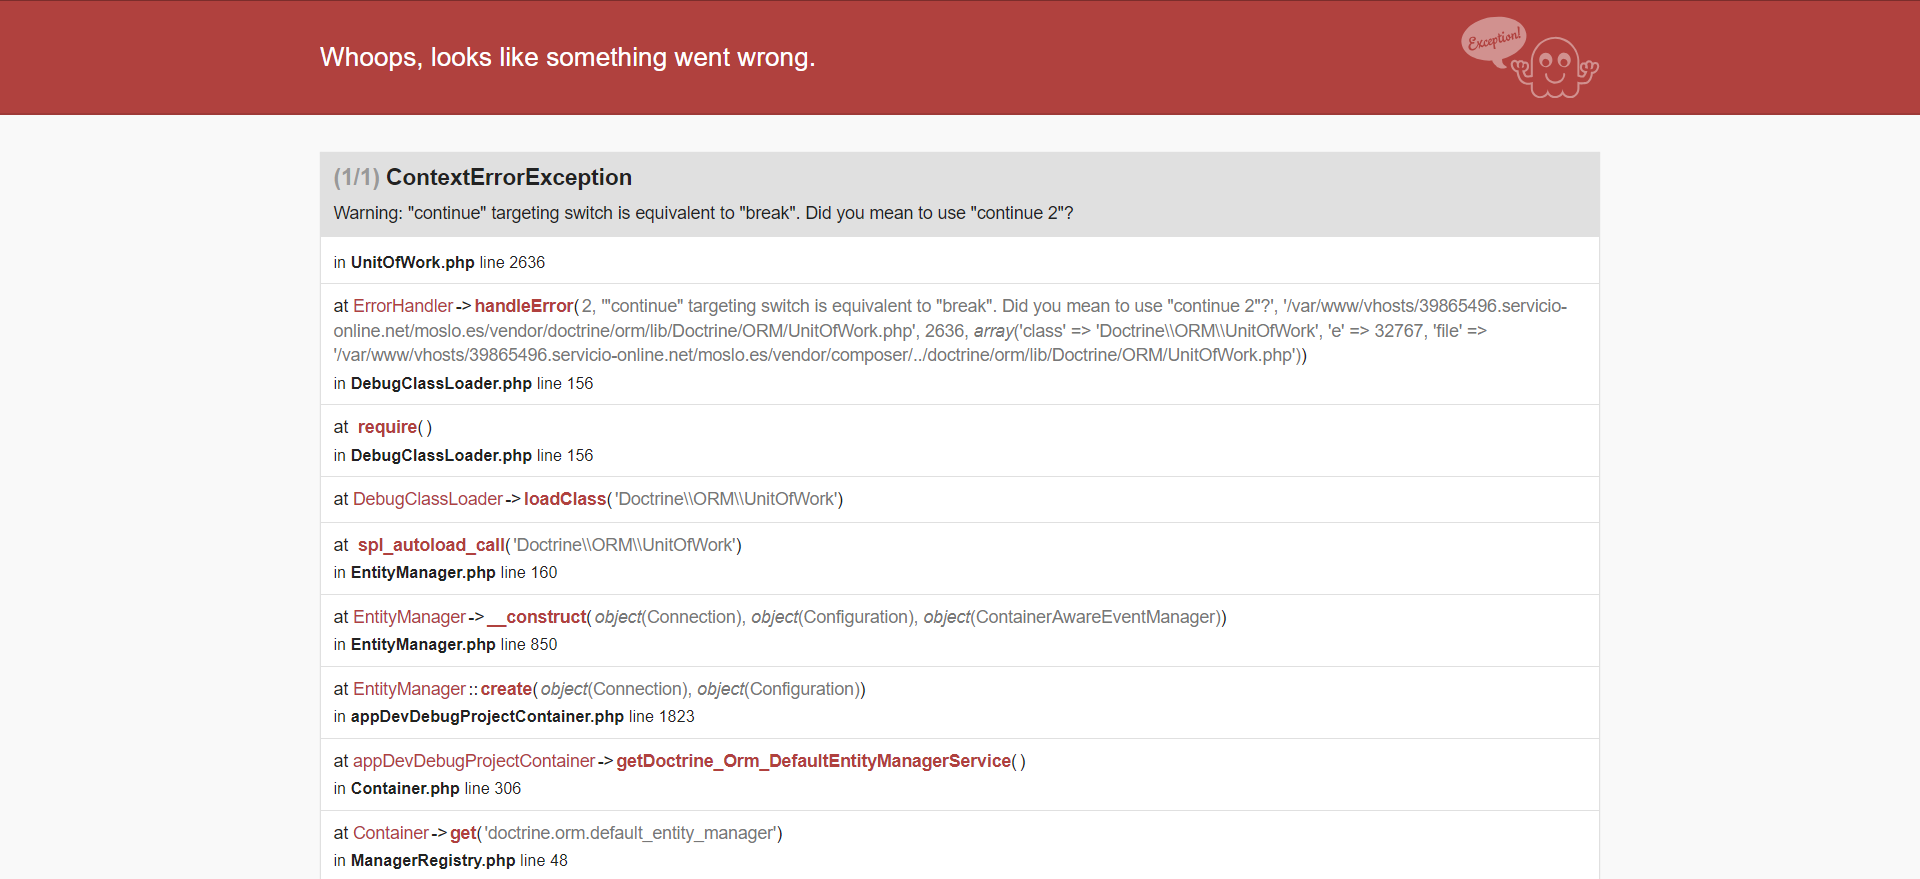Click the EntityManager::create method name
The width and height of the screenshot is (1920, 879).
click(506, 689)
